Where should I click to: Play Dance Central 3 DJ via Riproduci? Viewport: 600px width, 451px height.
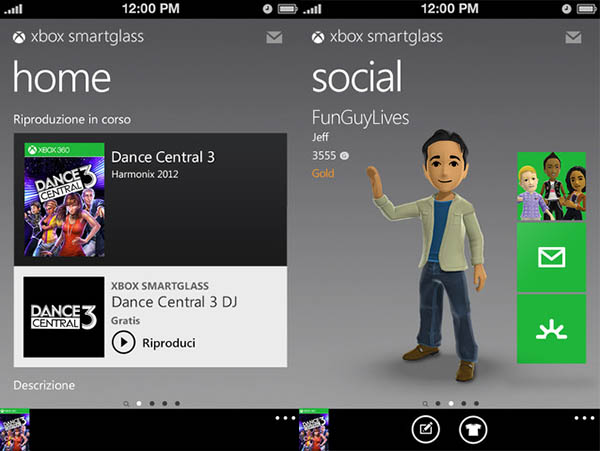pos(123,342)
